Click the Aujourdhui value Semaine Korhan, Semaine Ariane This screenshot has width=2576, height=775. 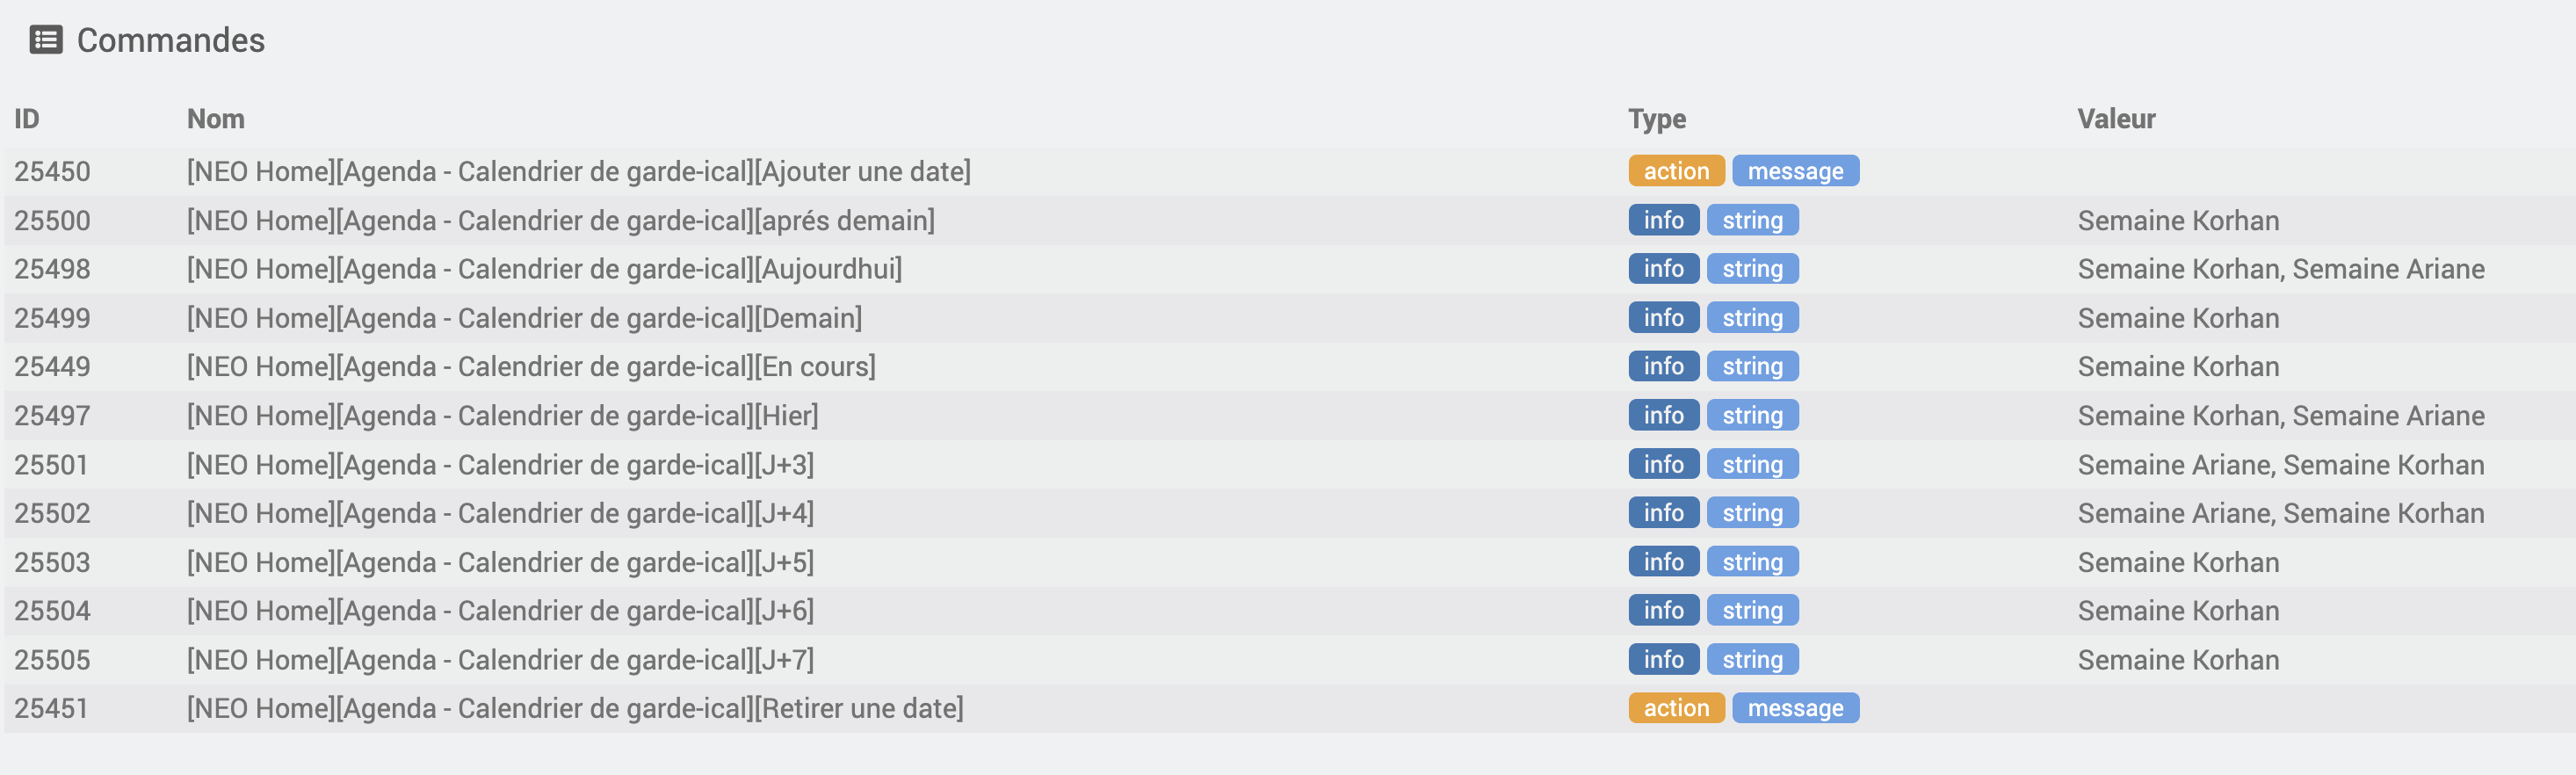click(2281, 269)
